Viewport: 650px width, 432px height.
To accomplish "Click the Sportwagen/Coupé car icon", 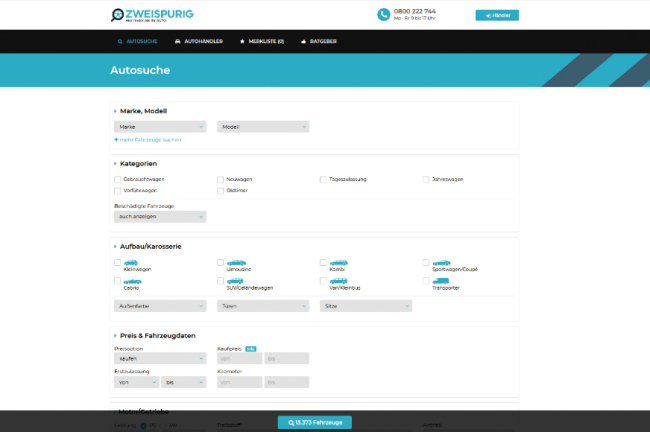I will 442,262.
